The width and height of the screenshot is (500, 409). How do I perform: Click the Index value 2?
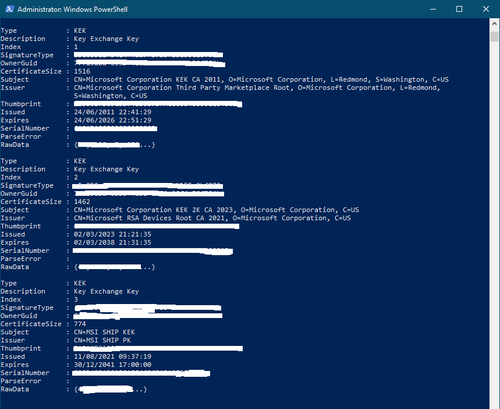pos(76,177)
